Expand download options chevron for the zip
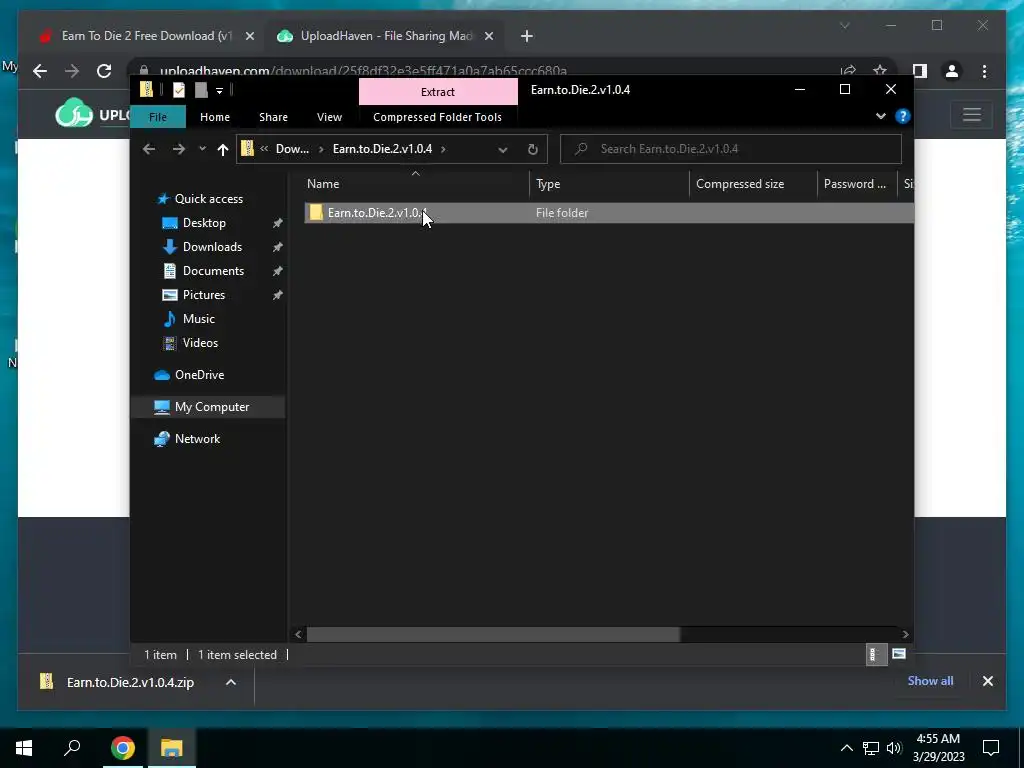This screenshot has width=1024, height=768. coord(231,682)
